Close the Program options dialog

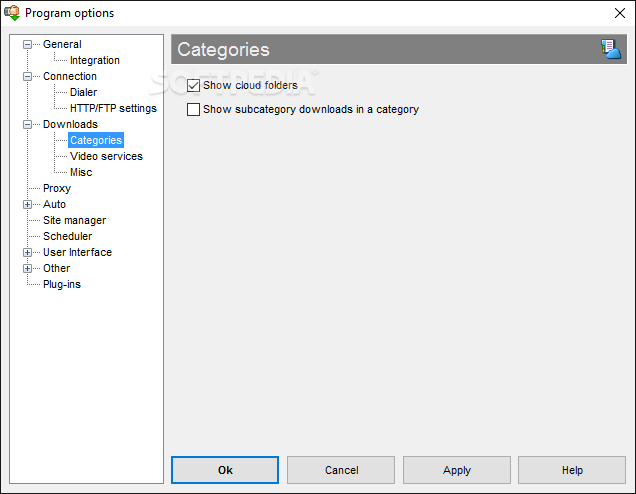619,13
